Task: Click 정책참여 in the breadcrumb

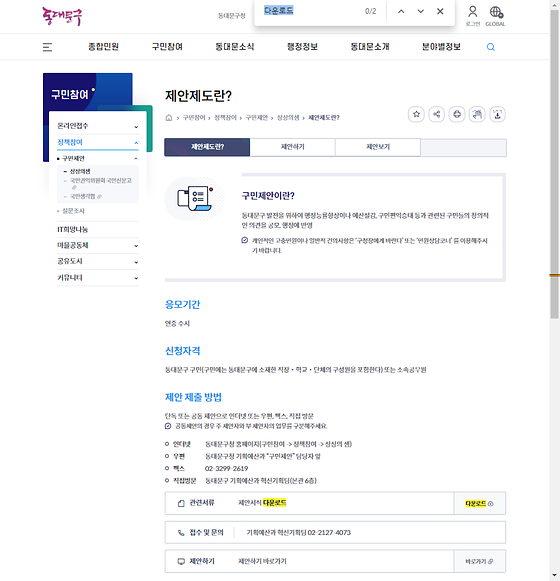Action: pyautogui.click(x=225, y=118)
